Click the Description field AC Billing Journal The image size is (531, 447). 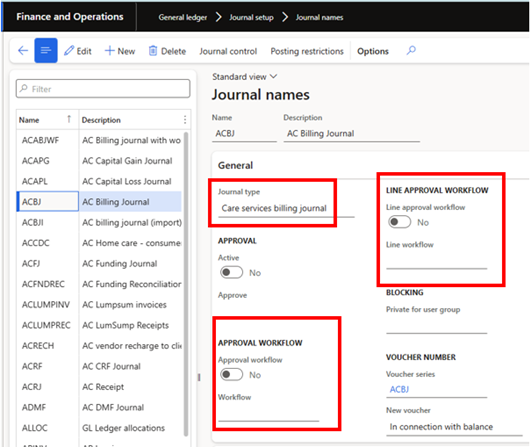352,133
